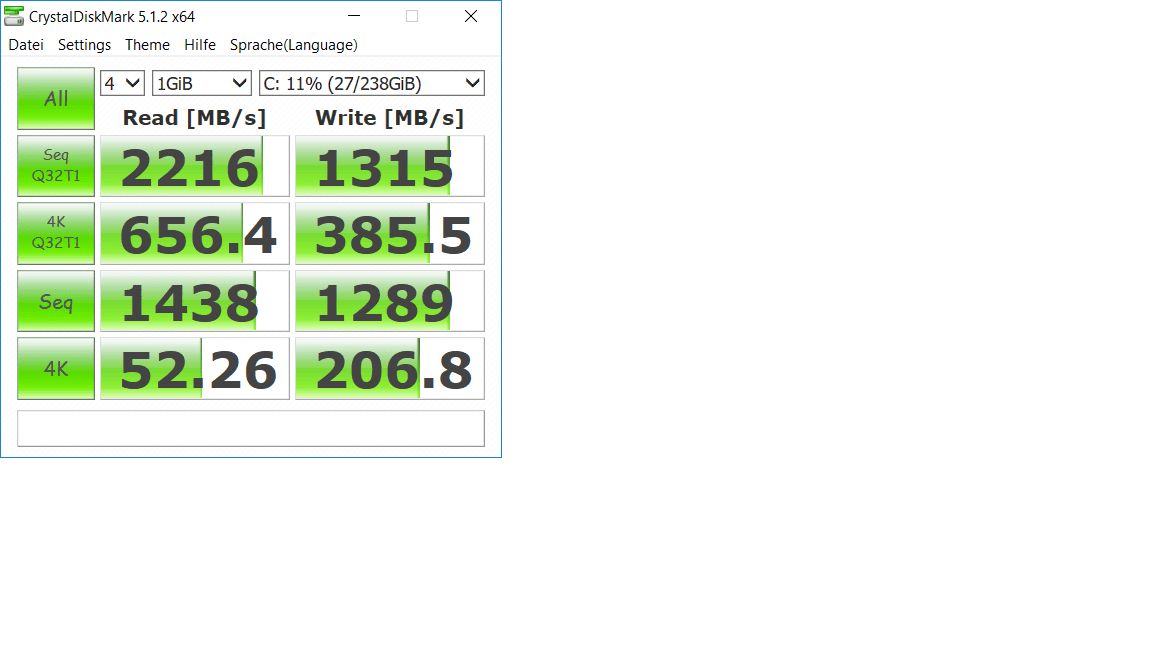Image resolution: width=1152 pixels, height=648 pixels.
Task: Open the Settings menu
Action: [x=84, y=45]
